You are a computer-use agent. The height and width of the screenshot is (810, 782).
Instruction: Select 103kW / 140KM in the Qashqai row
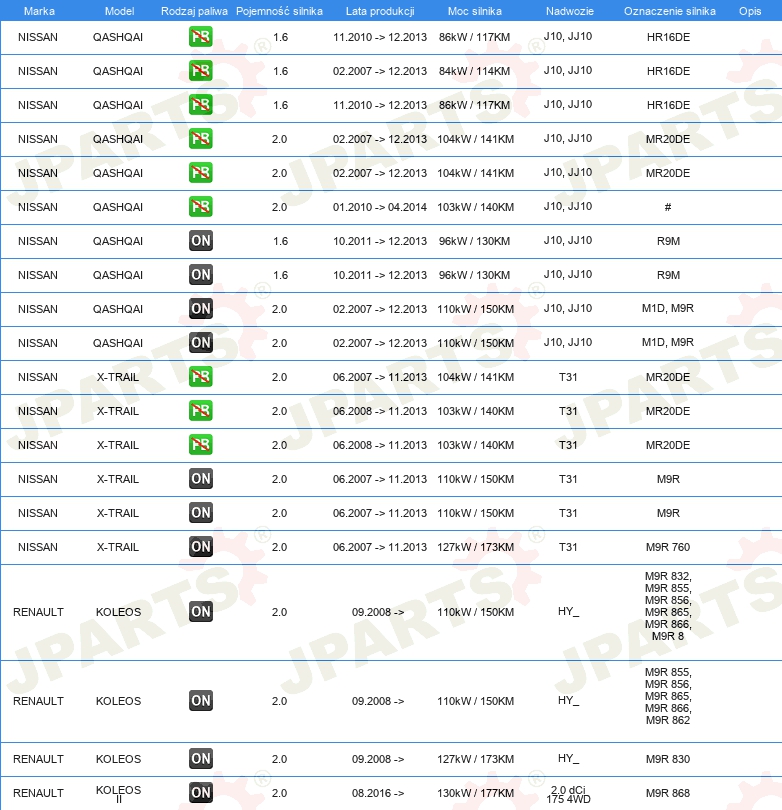476,207
